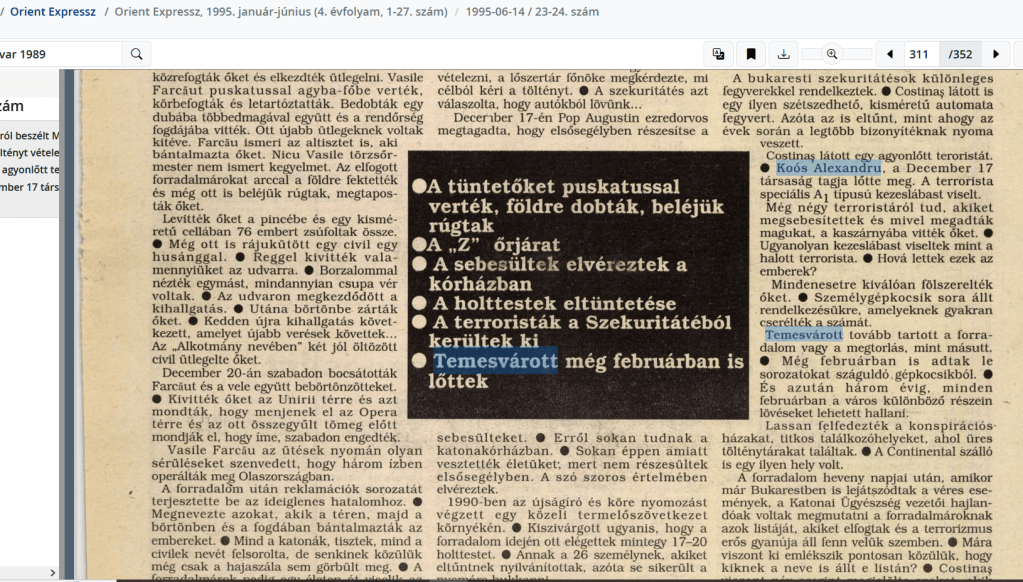Screen dimensions: 1023x582
Task: Click the magnifier zoom-in icon
Action: click(832, 54)
